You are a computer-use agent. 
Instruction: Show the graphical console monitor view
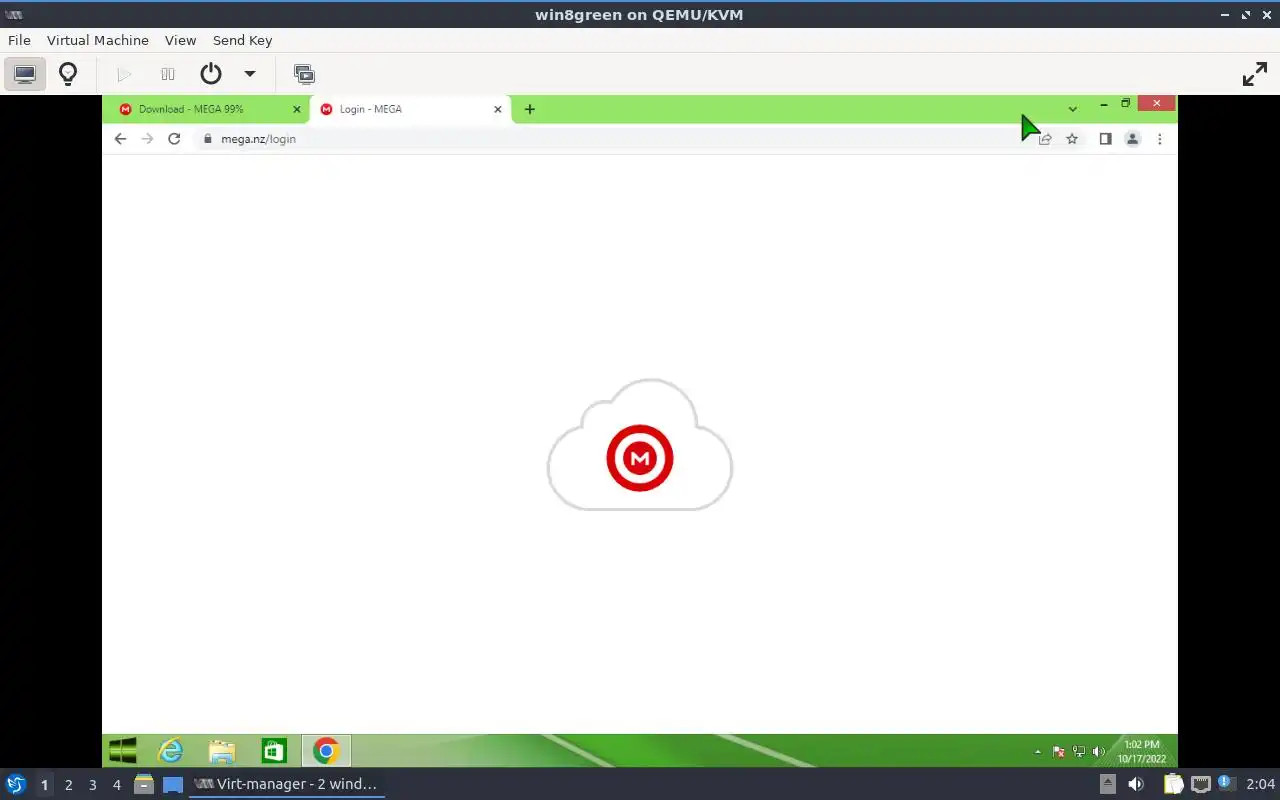tap(25, 74)
